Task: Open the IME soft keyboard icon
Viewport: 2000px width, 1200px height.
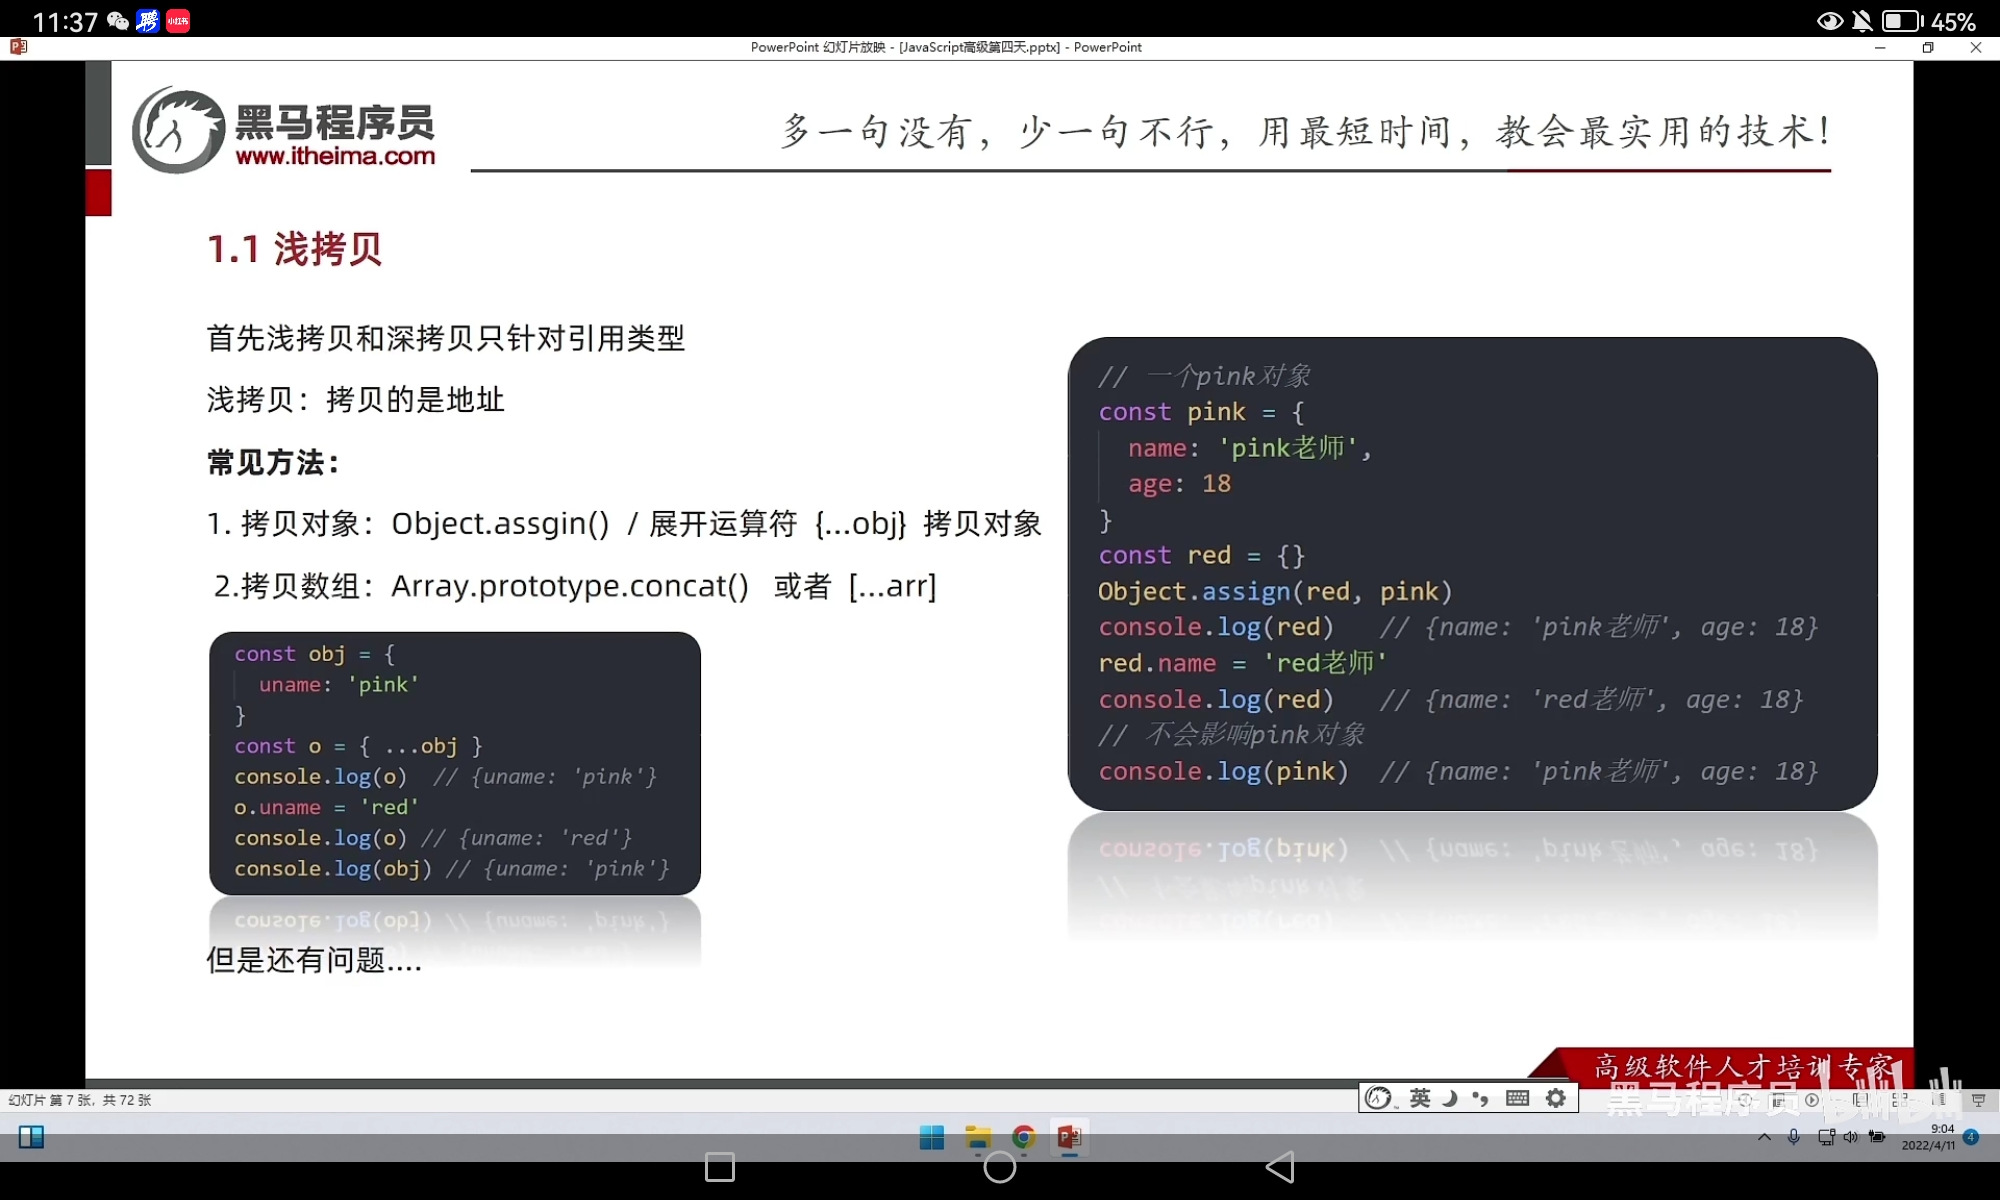Action: [x=1517, y=1098]
